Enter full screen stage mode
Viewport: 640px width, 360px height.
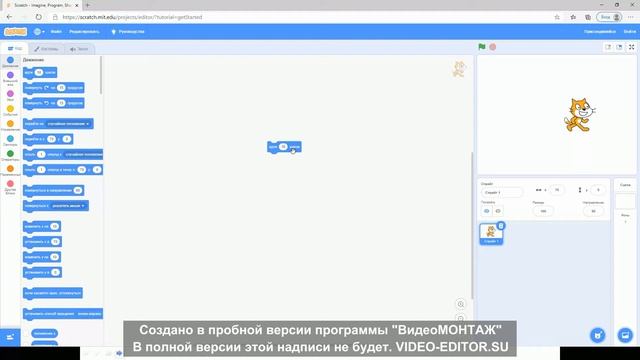[631, 47]
